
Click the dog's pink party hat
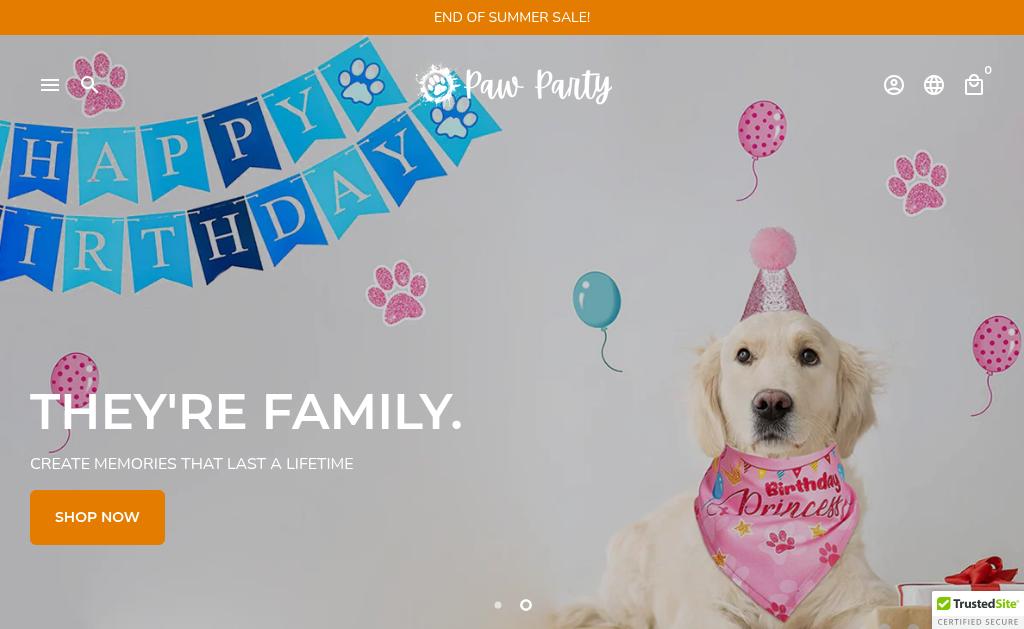click(x=774, y=274)
